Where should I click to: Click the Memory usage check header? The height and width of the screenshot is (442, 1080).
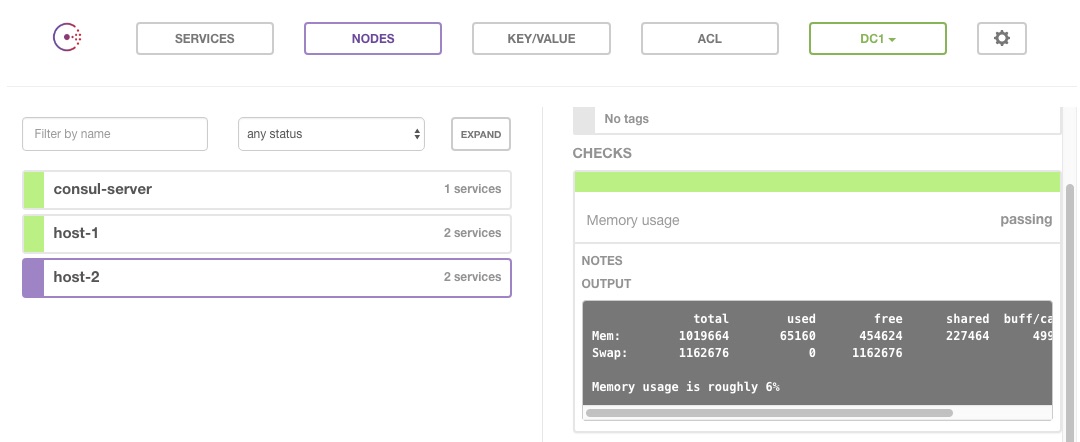817,220
